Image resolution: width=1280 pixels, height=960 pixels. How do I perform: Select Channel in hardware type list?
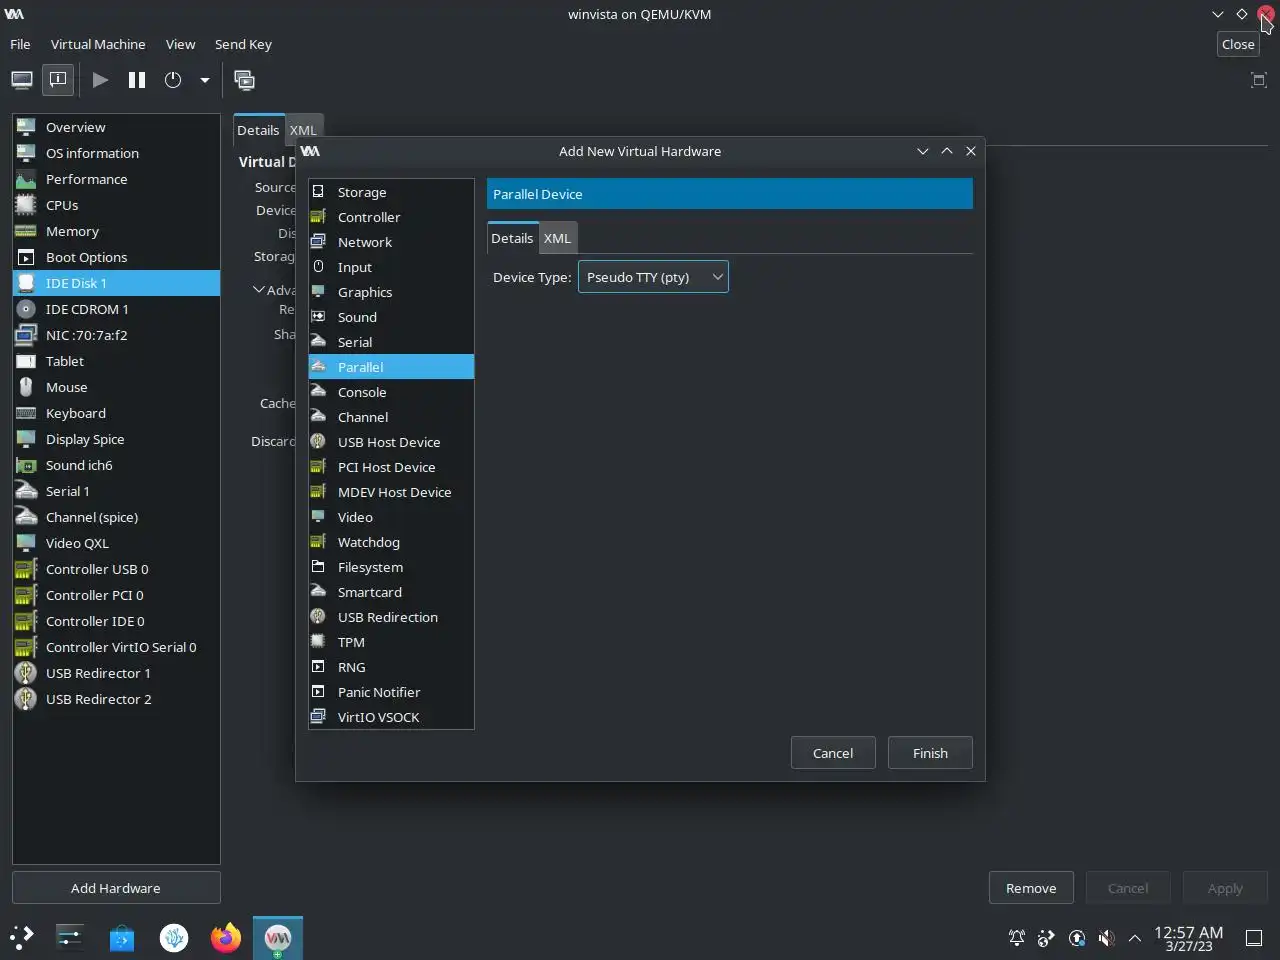point(391,417)
